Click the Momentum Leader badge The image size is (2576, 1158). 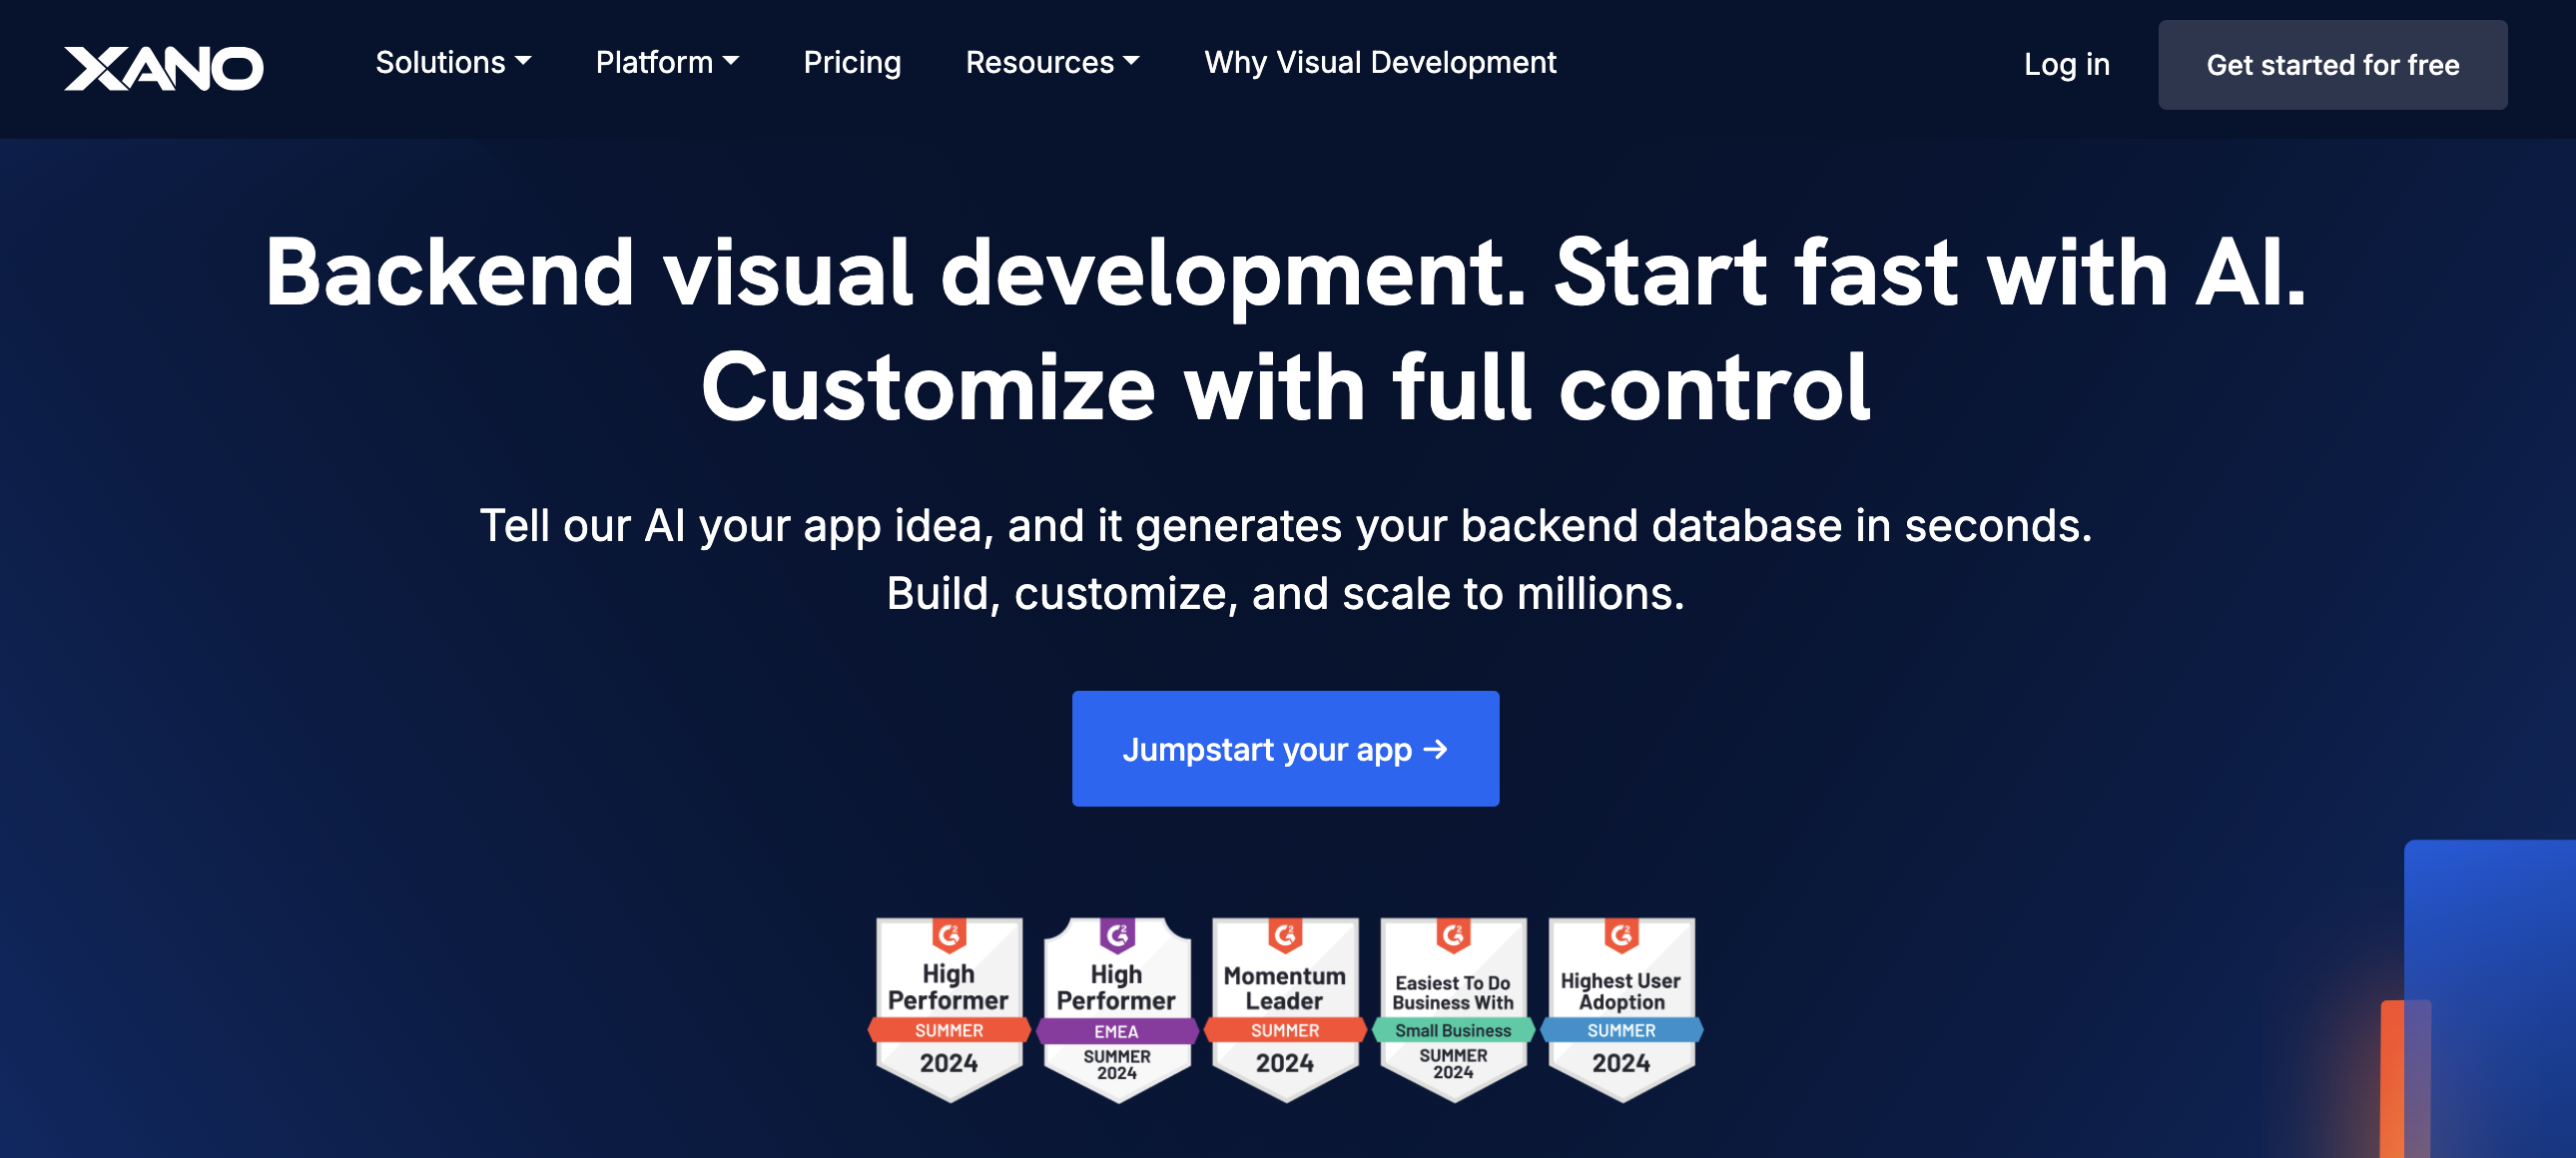tap(1285, 1009)
